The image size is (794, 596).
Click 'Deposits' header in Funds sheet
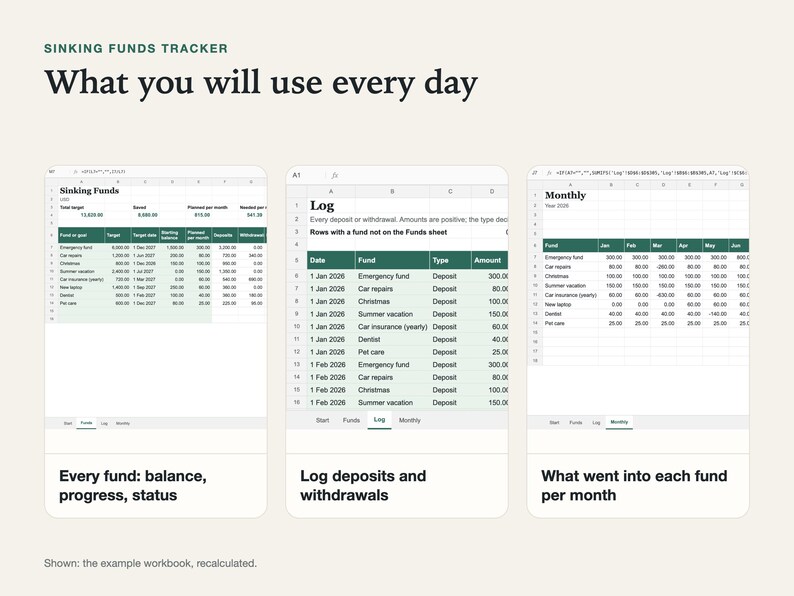tap(224, 235)
